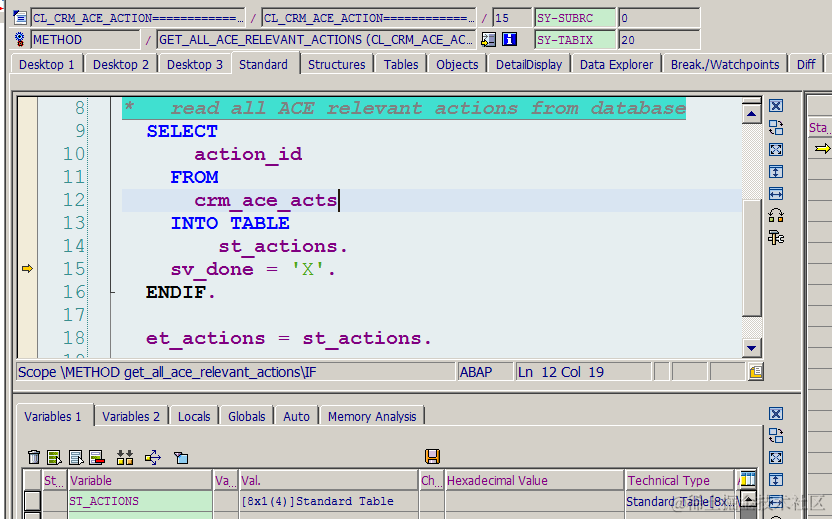Switch to the Locals tab
Viewport: 832px width, 519px height.
click(194, 417)
